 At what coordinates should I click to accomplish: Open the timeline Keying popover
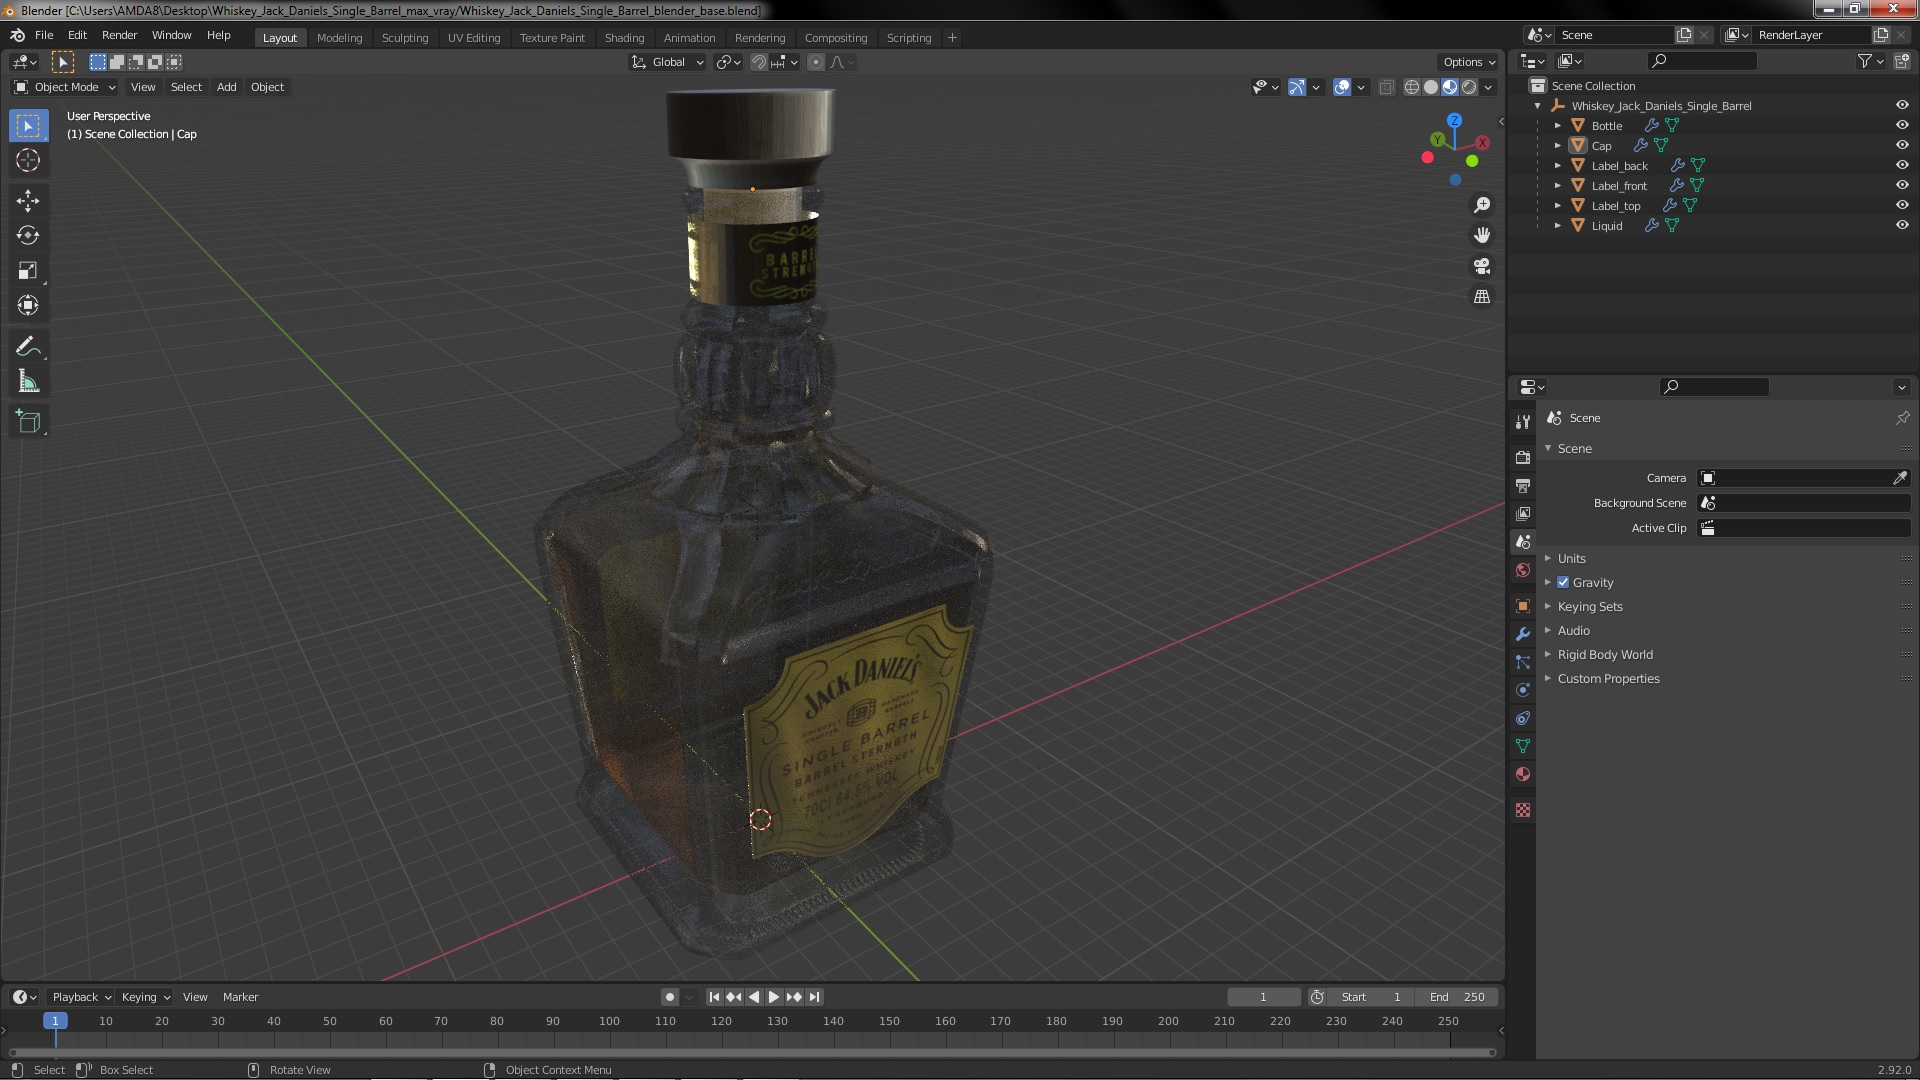146,997
